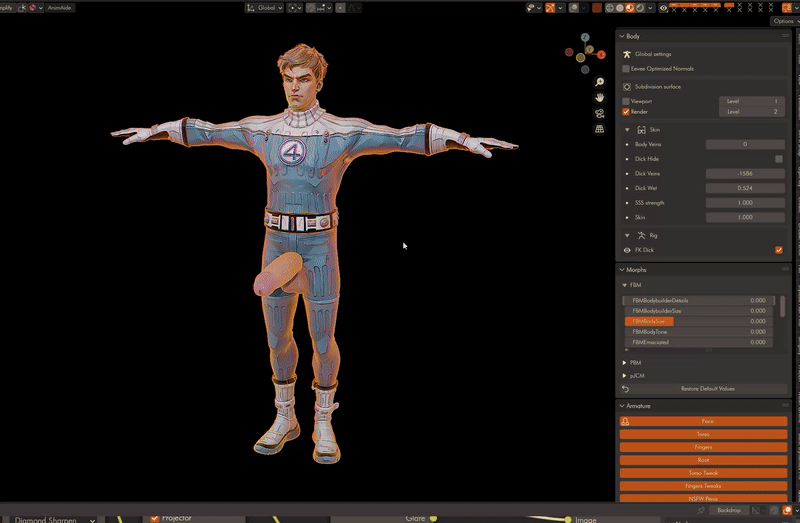The height and width of the screenshot is (523, 800).
Task: Click the Fingers armature layer button
Action: click(704, 447)
